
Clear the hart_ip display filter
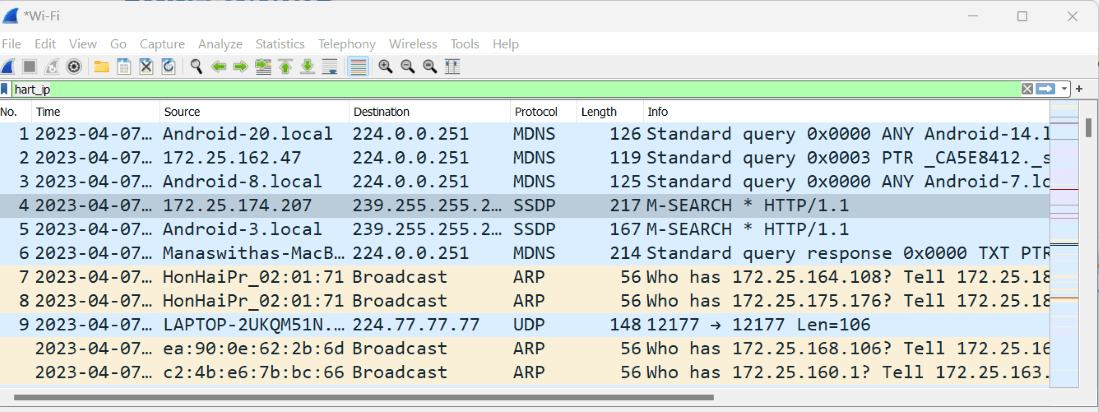[x=1027, y=89]
